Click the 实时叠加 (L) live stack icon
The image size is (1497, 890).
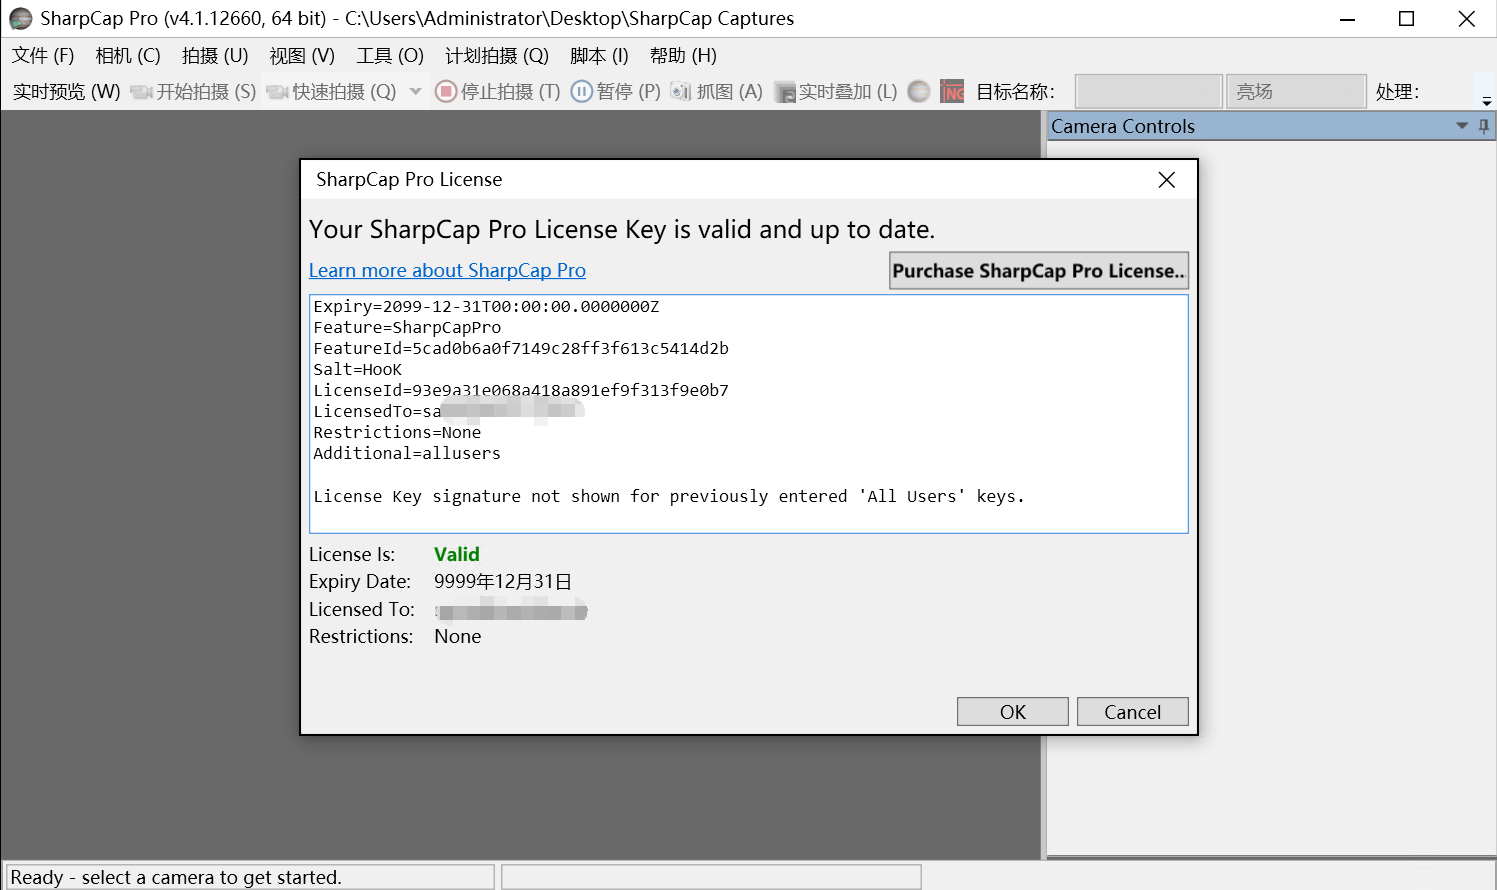point(785,92)
